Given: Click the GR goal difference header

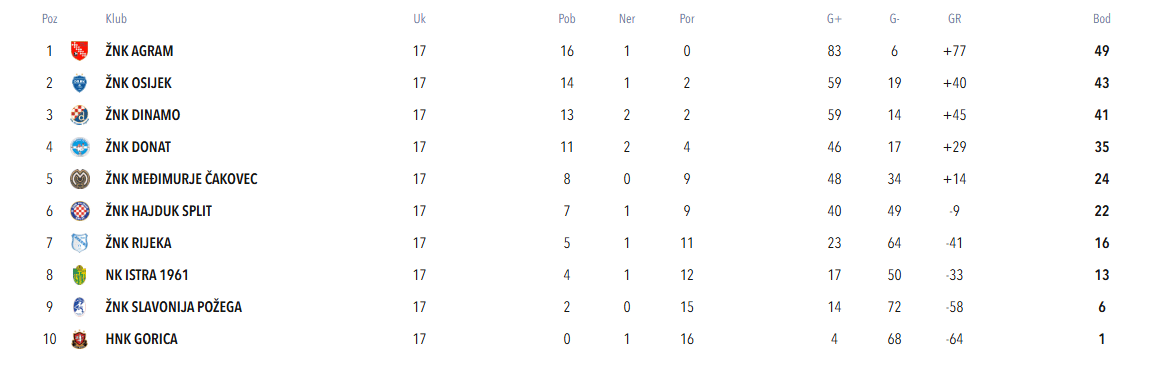Looking at the screenshot, I should [x=954, y=19].
